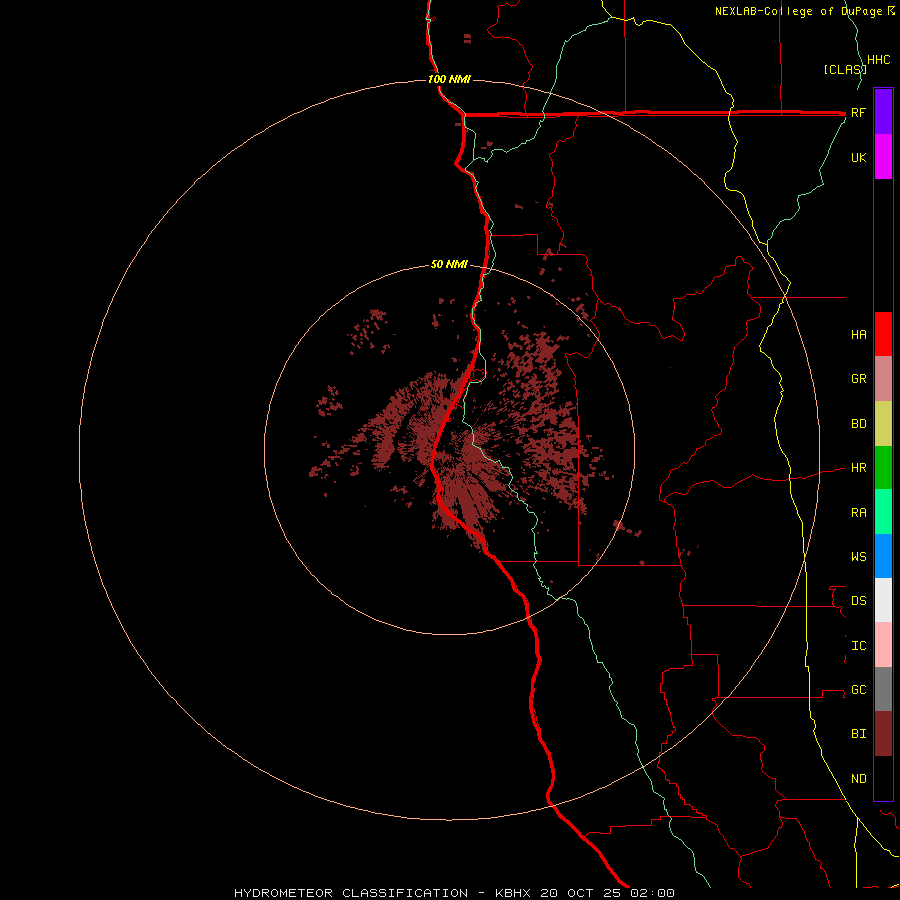Click the white DS dry snow swatch

883,600
